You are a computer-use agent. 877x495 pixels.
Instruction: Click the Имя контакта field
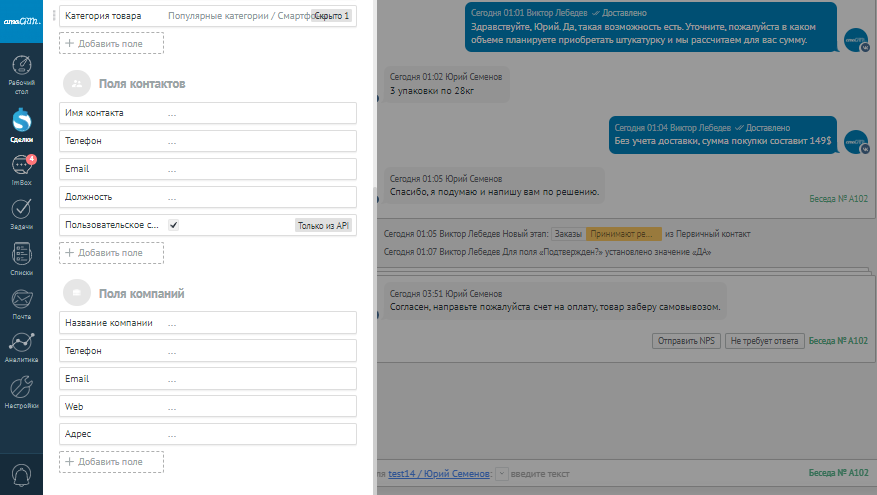[208, 114]
